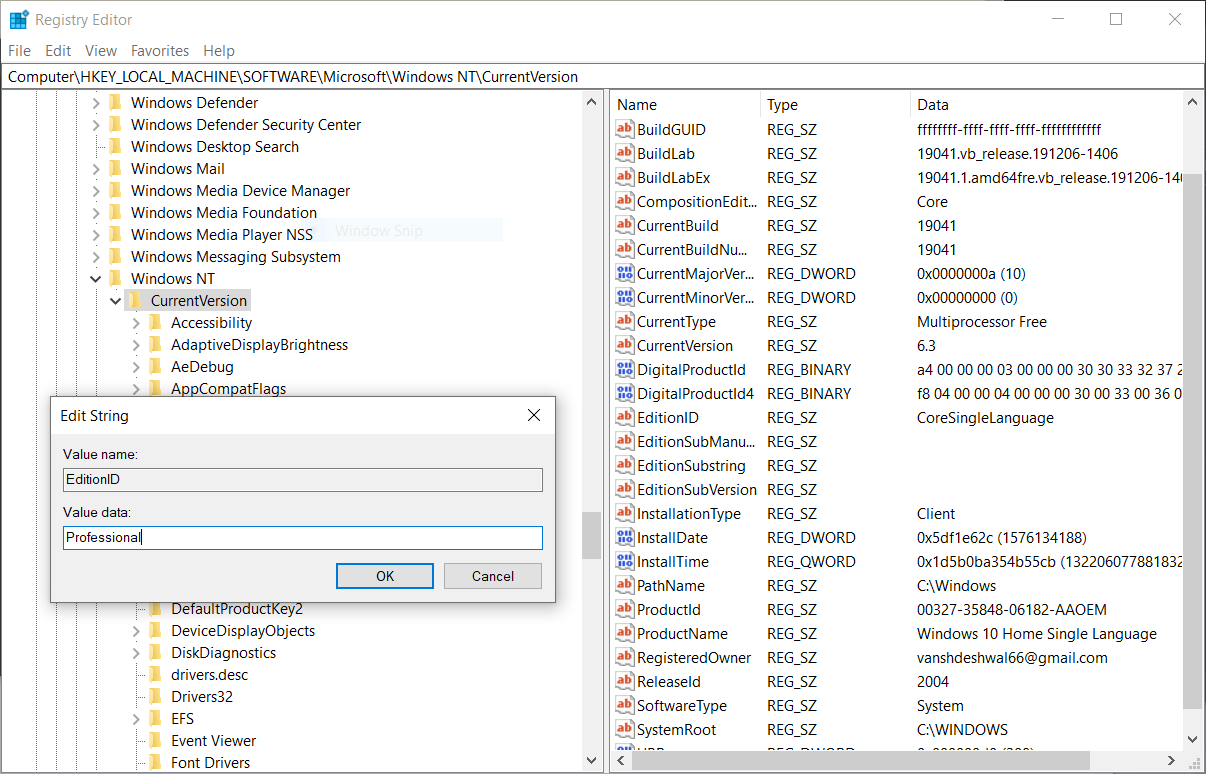Click the string icon beside SystemRoot
This screenshot has width=1206, height=774.
pyautogui.click(x=625, y=730)
